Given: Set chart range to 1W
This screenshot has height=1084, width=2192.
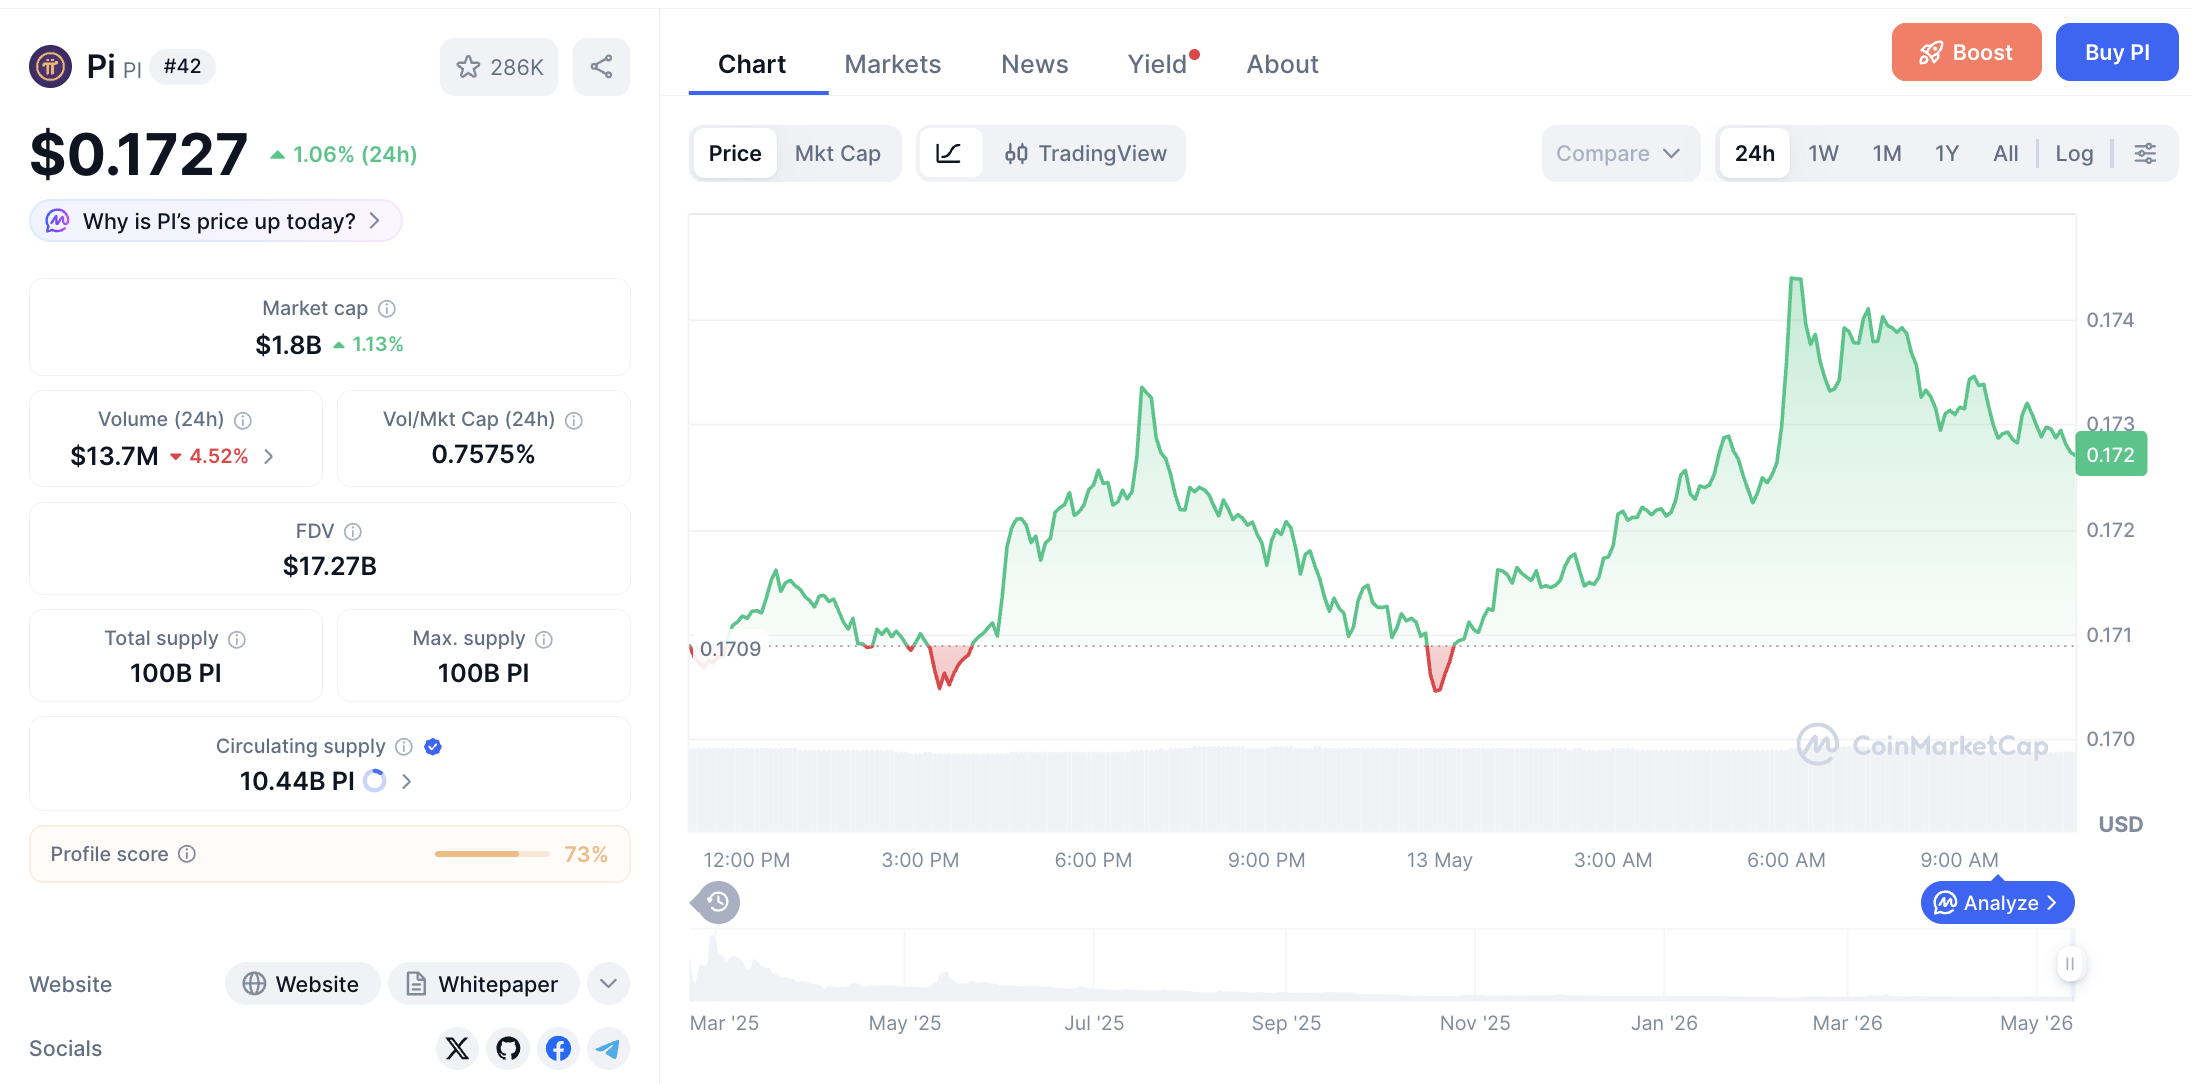Looking at the screenshot, I should tap(1824, 153).
